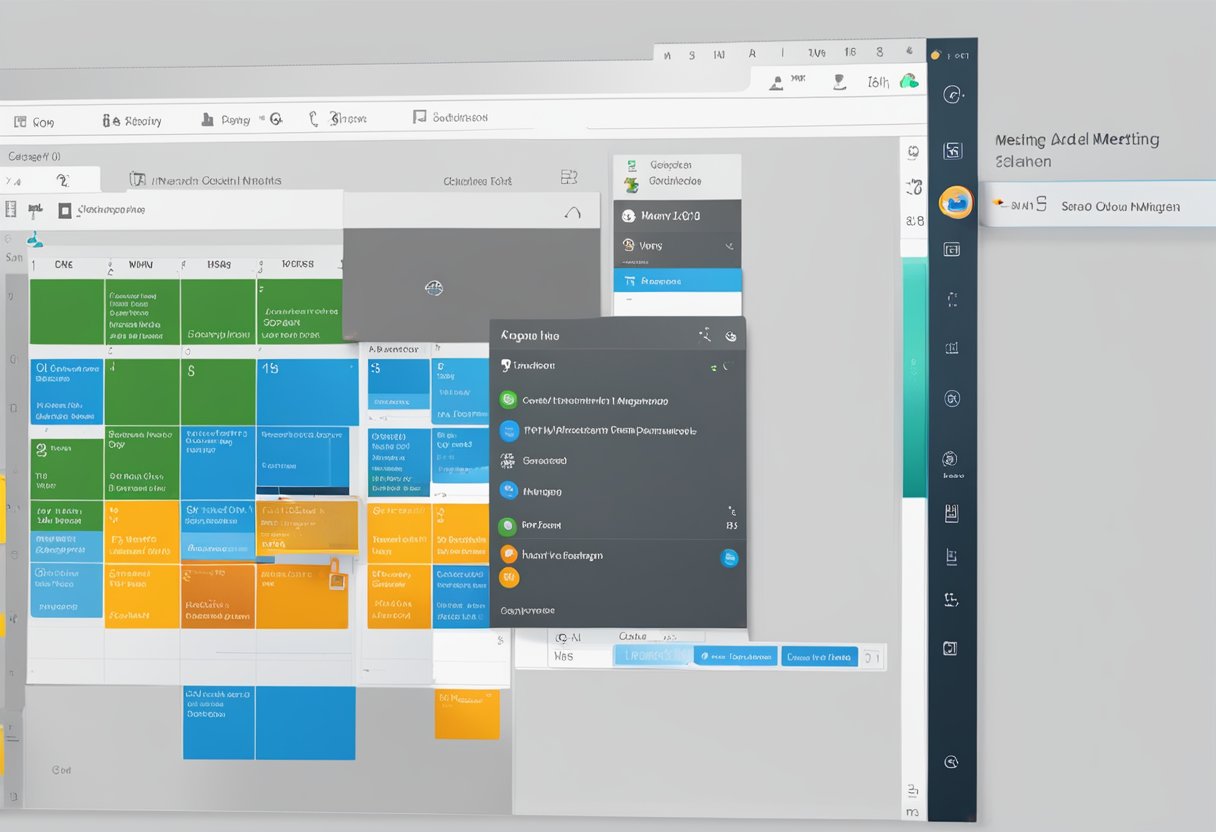Open the Reply tool on the top toolbar
The width and height of the screenshot is (1216, 832).
click(130, 120)
